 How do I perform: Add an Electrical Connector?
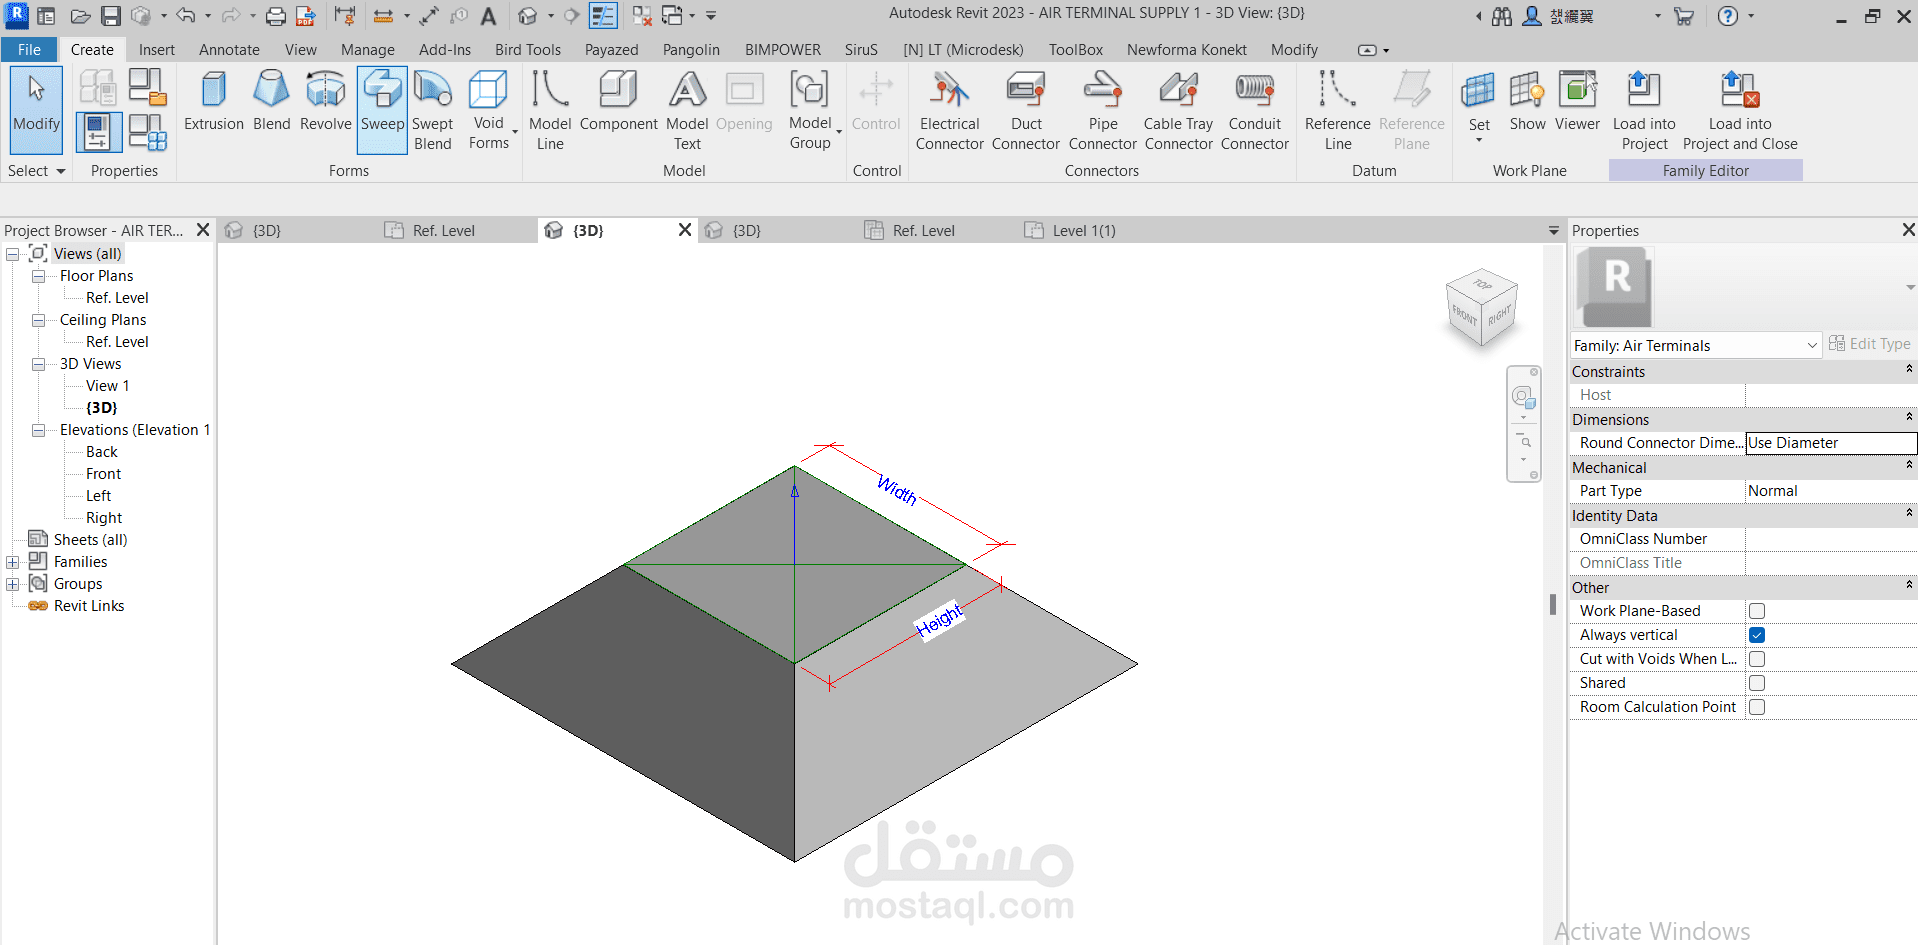point(949,110)
